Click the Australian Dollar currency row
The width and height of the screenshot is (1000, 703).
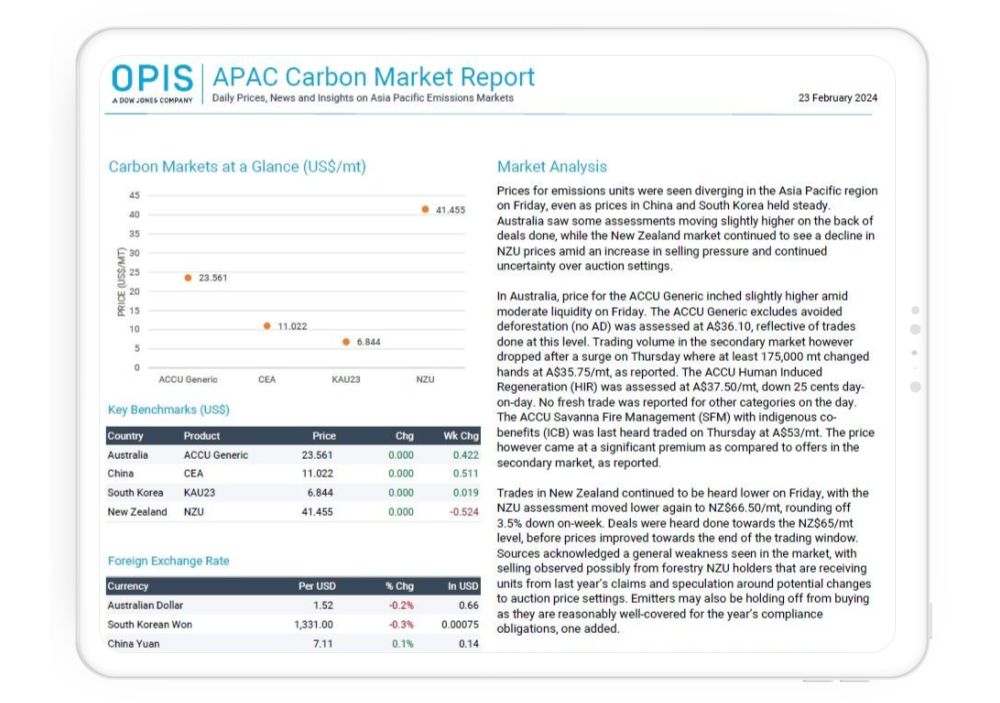(x=292, y=605)
